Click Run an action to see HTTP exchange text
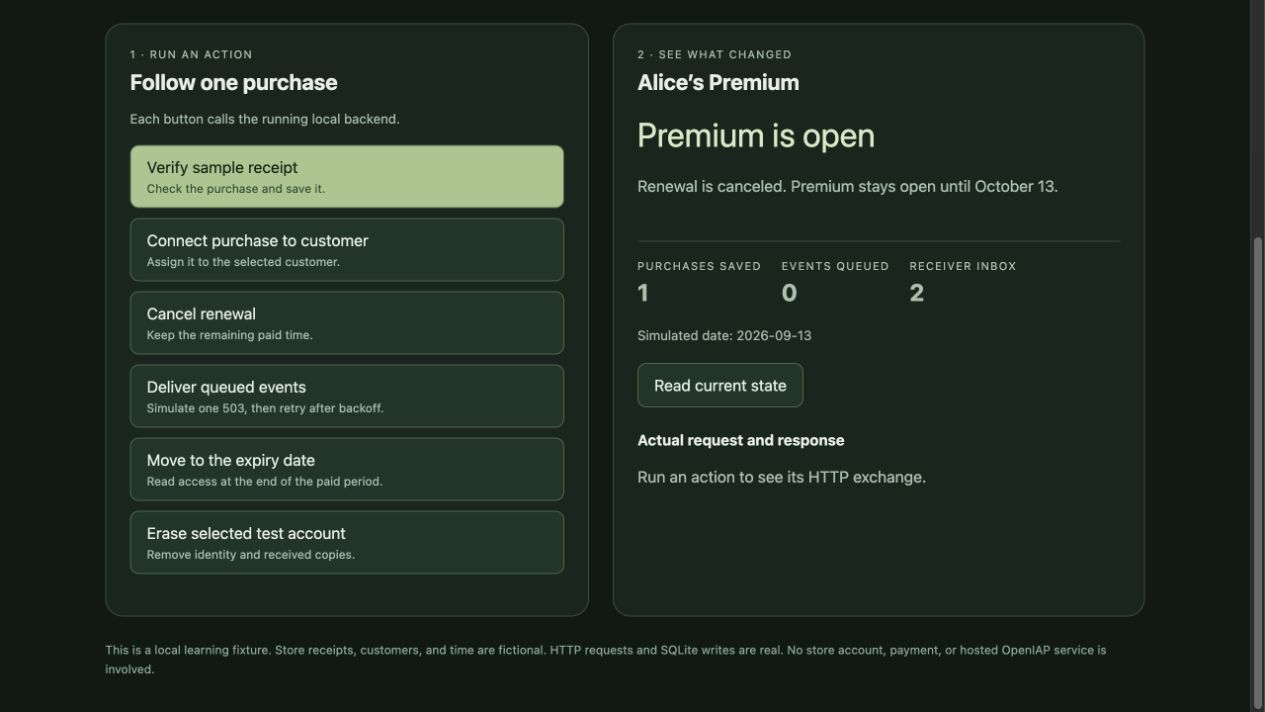The width and height of the screenshot is (1265, 712). click(x=782, y=477)
